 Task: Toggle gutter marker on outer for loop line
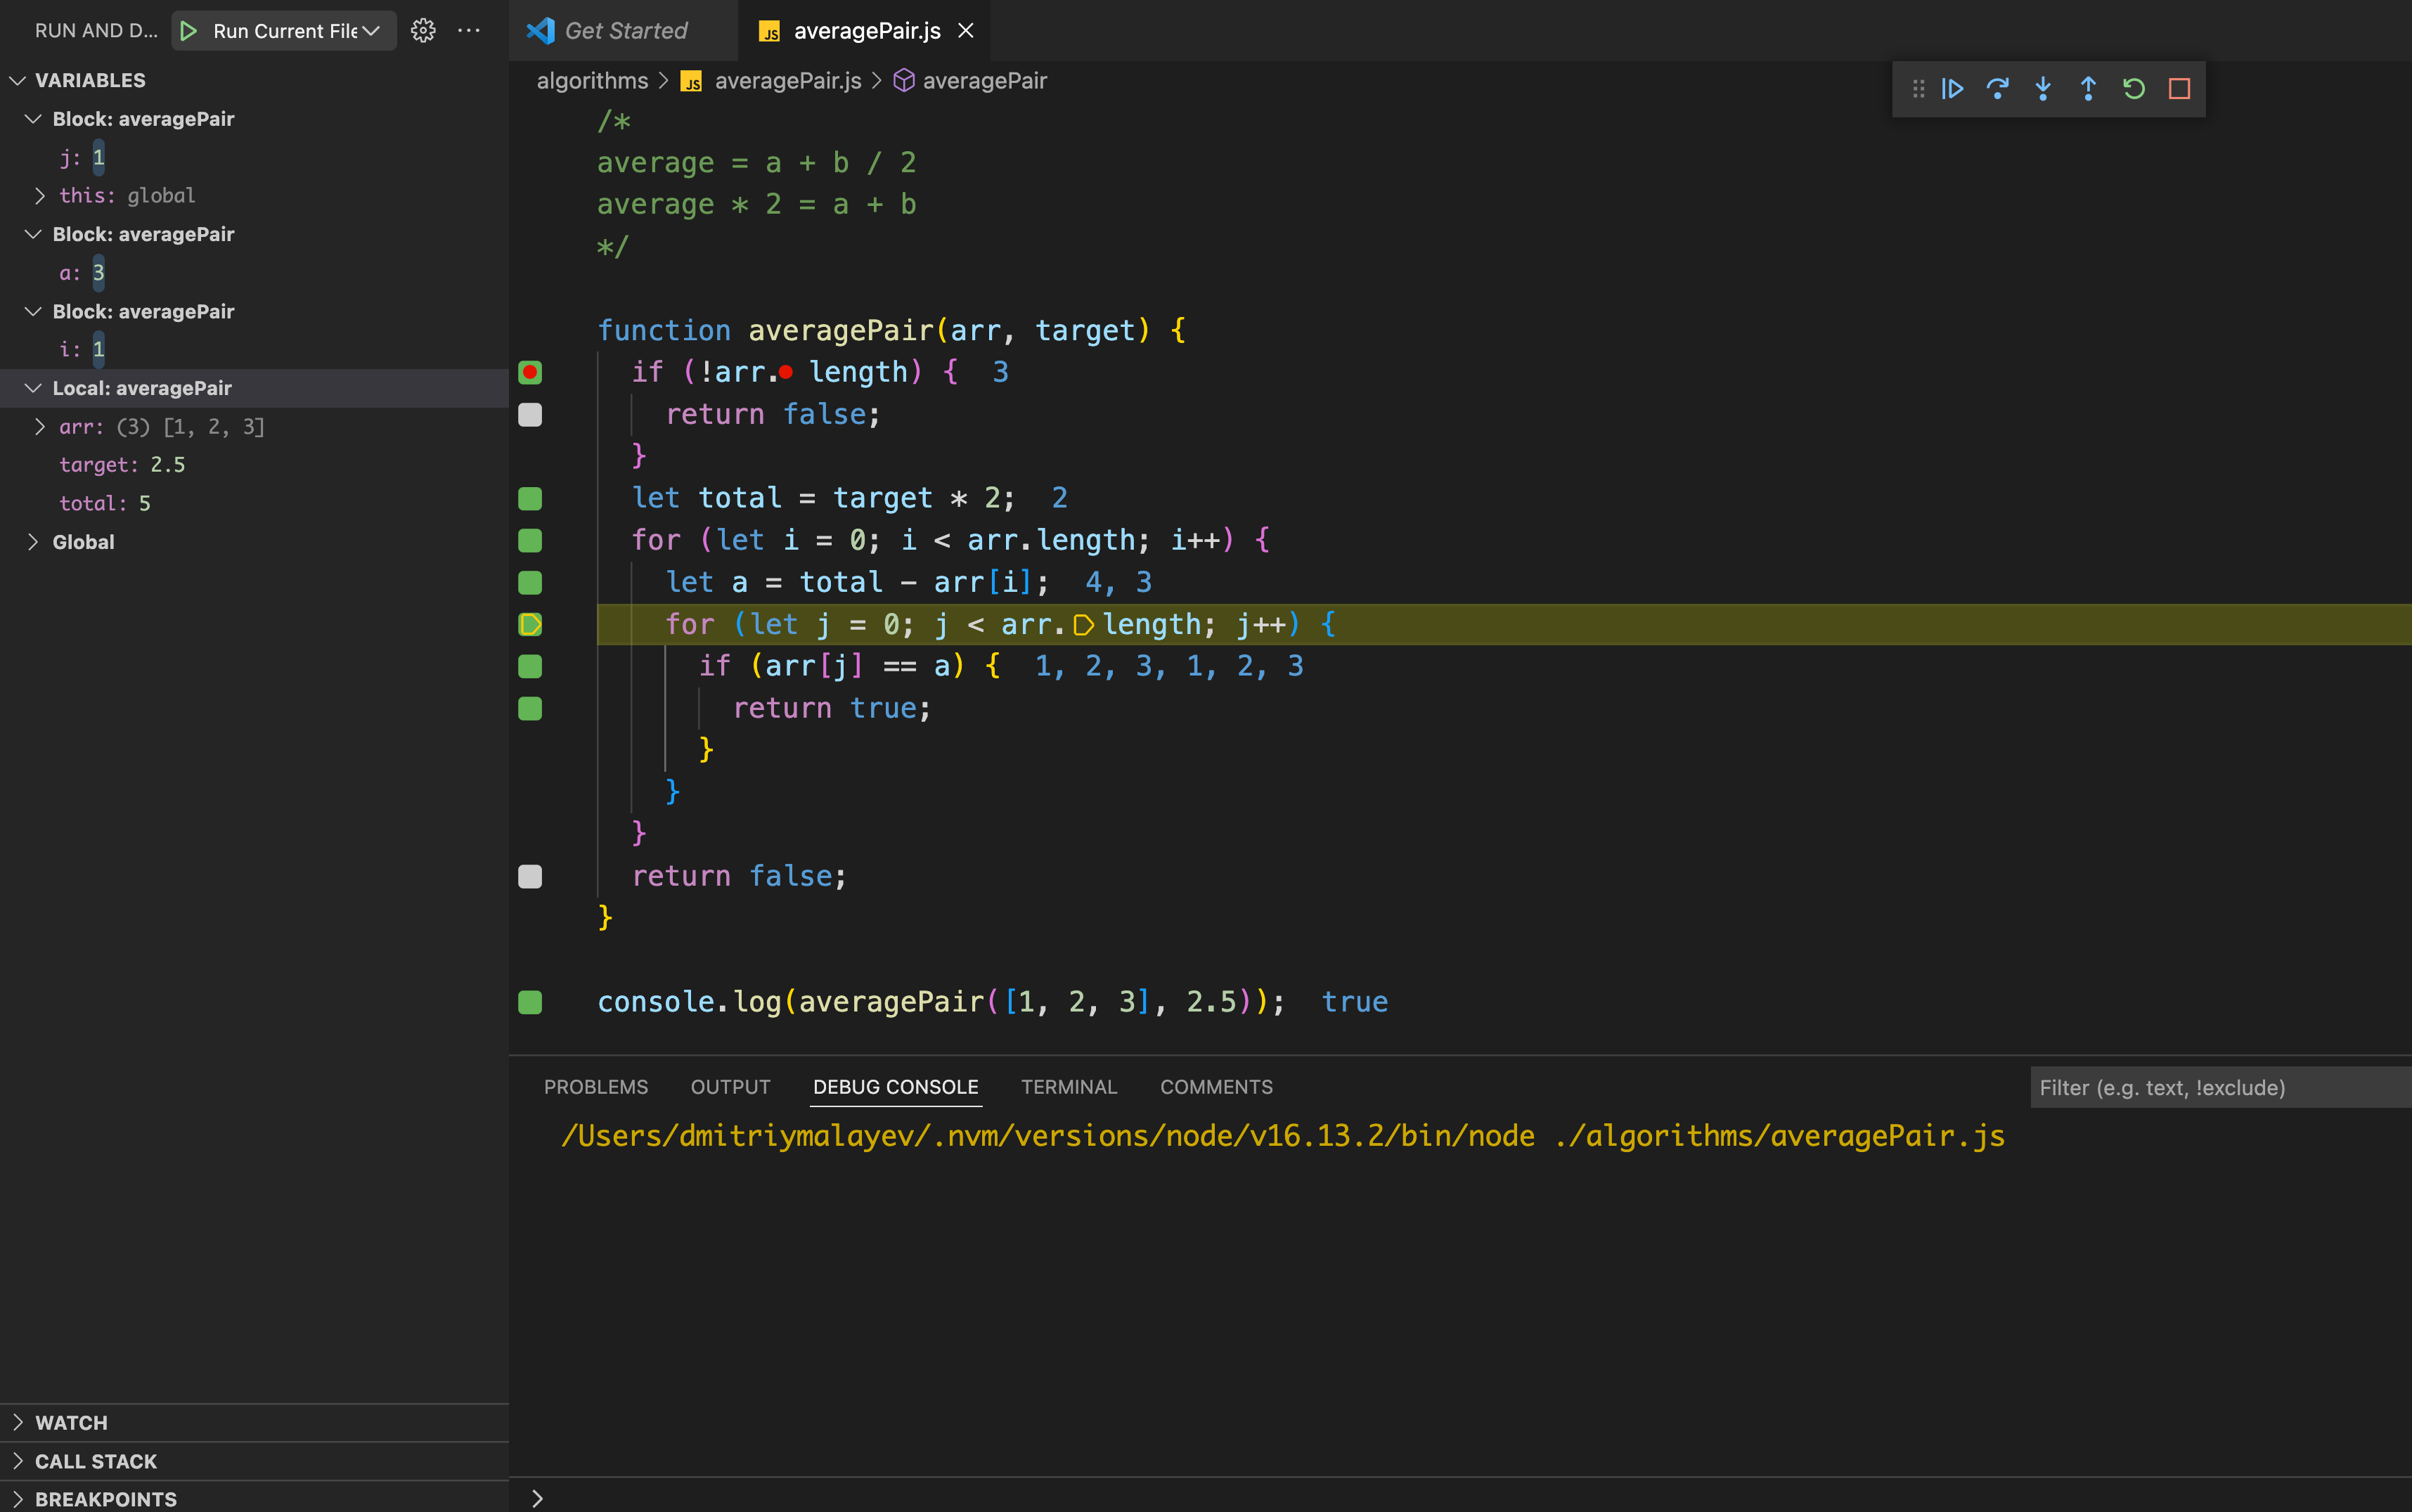530,541
